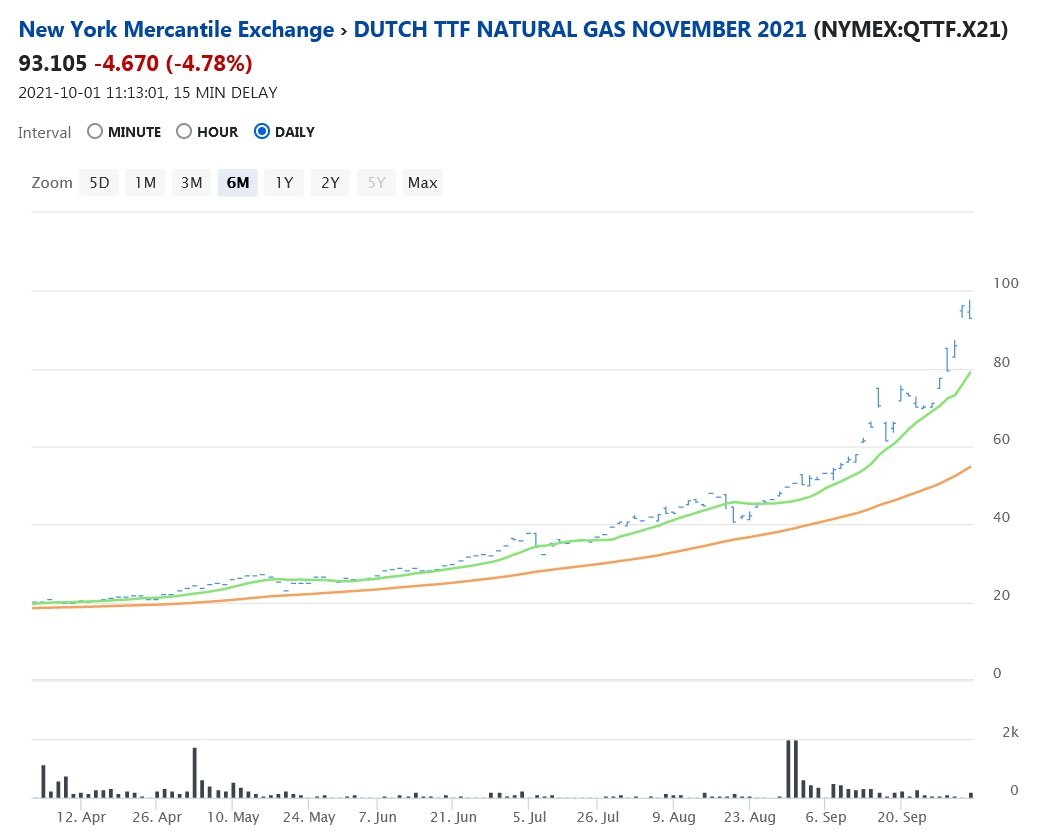Image resolution: width=1037 pixels, height=834 pixels.
Task: Open the New York Mercantile Exchange link
Action: coord(177,30)
